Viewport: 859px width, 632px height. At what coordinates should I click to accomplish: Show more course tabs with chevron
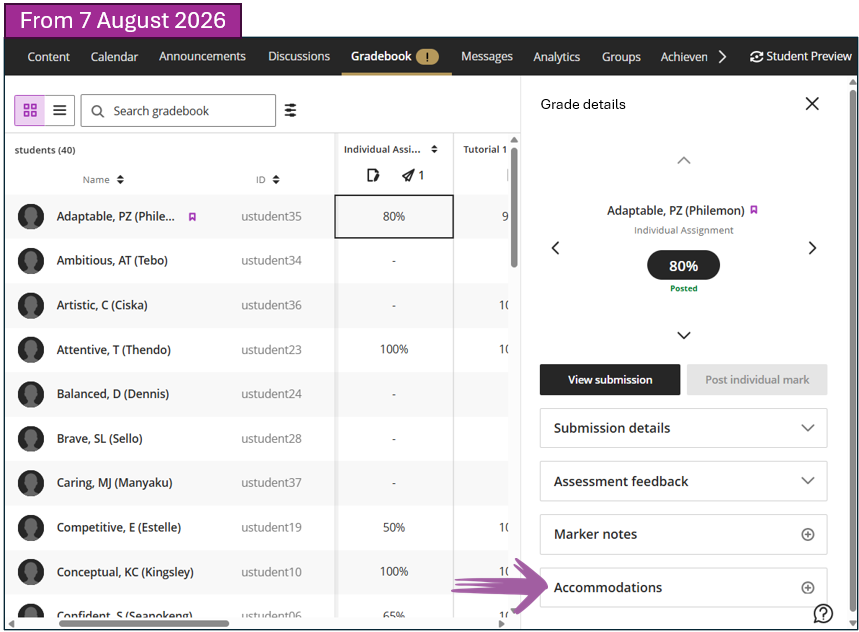[722, 57]
